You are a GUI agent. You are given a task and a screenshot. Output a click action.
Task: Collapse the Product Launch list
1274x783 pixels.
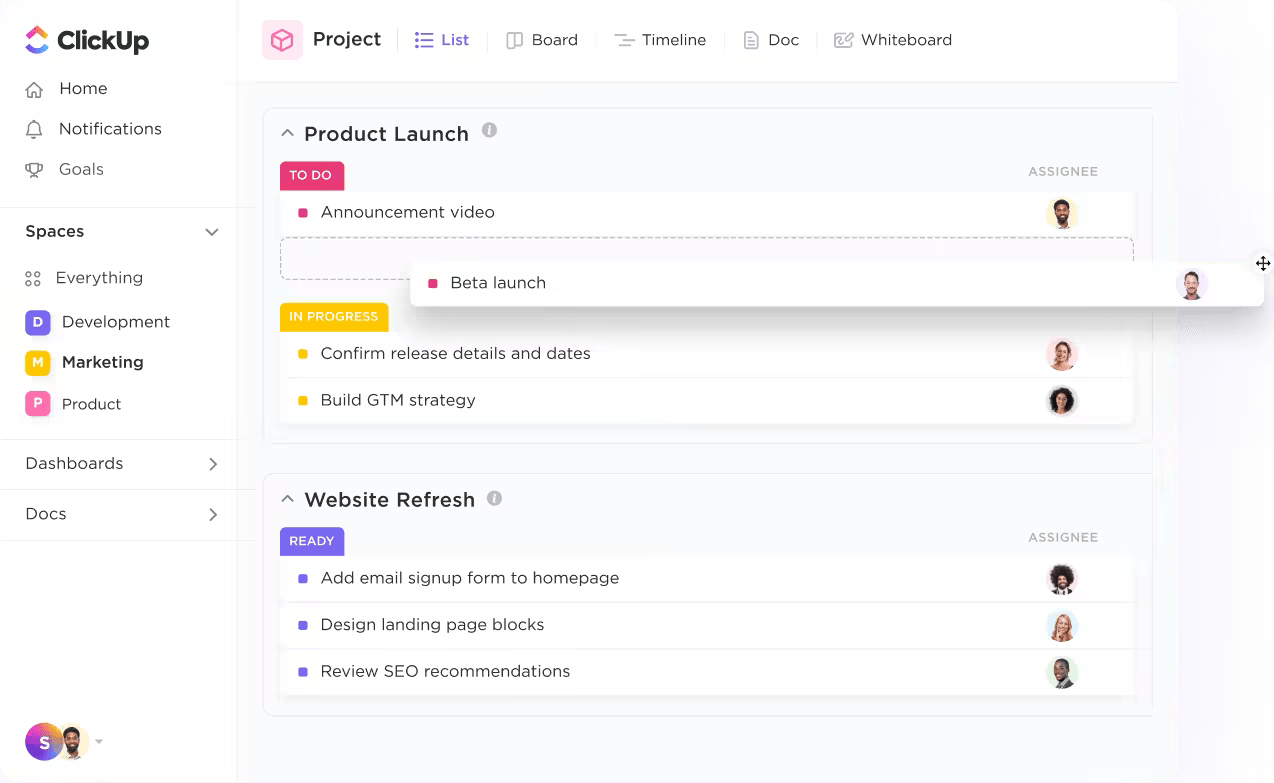point(288,133)
